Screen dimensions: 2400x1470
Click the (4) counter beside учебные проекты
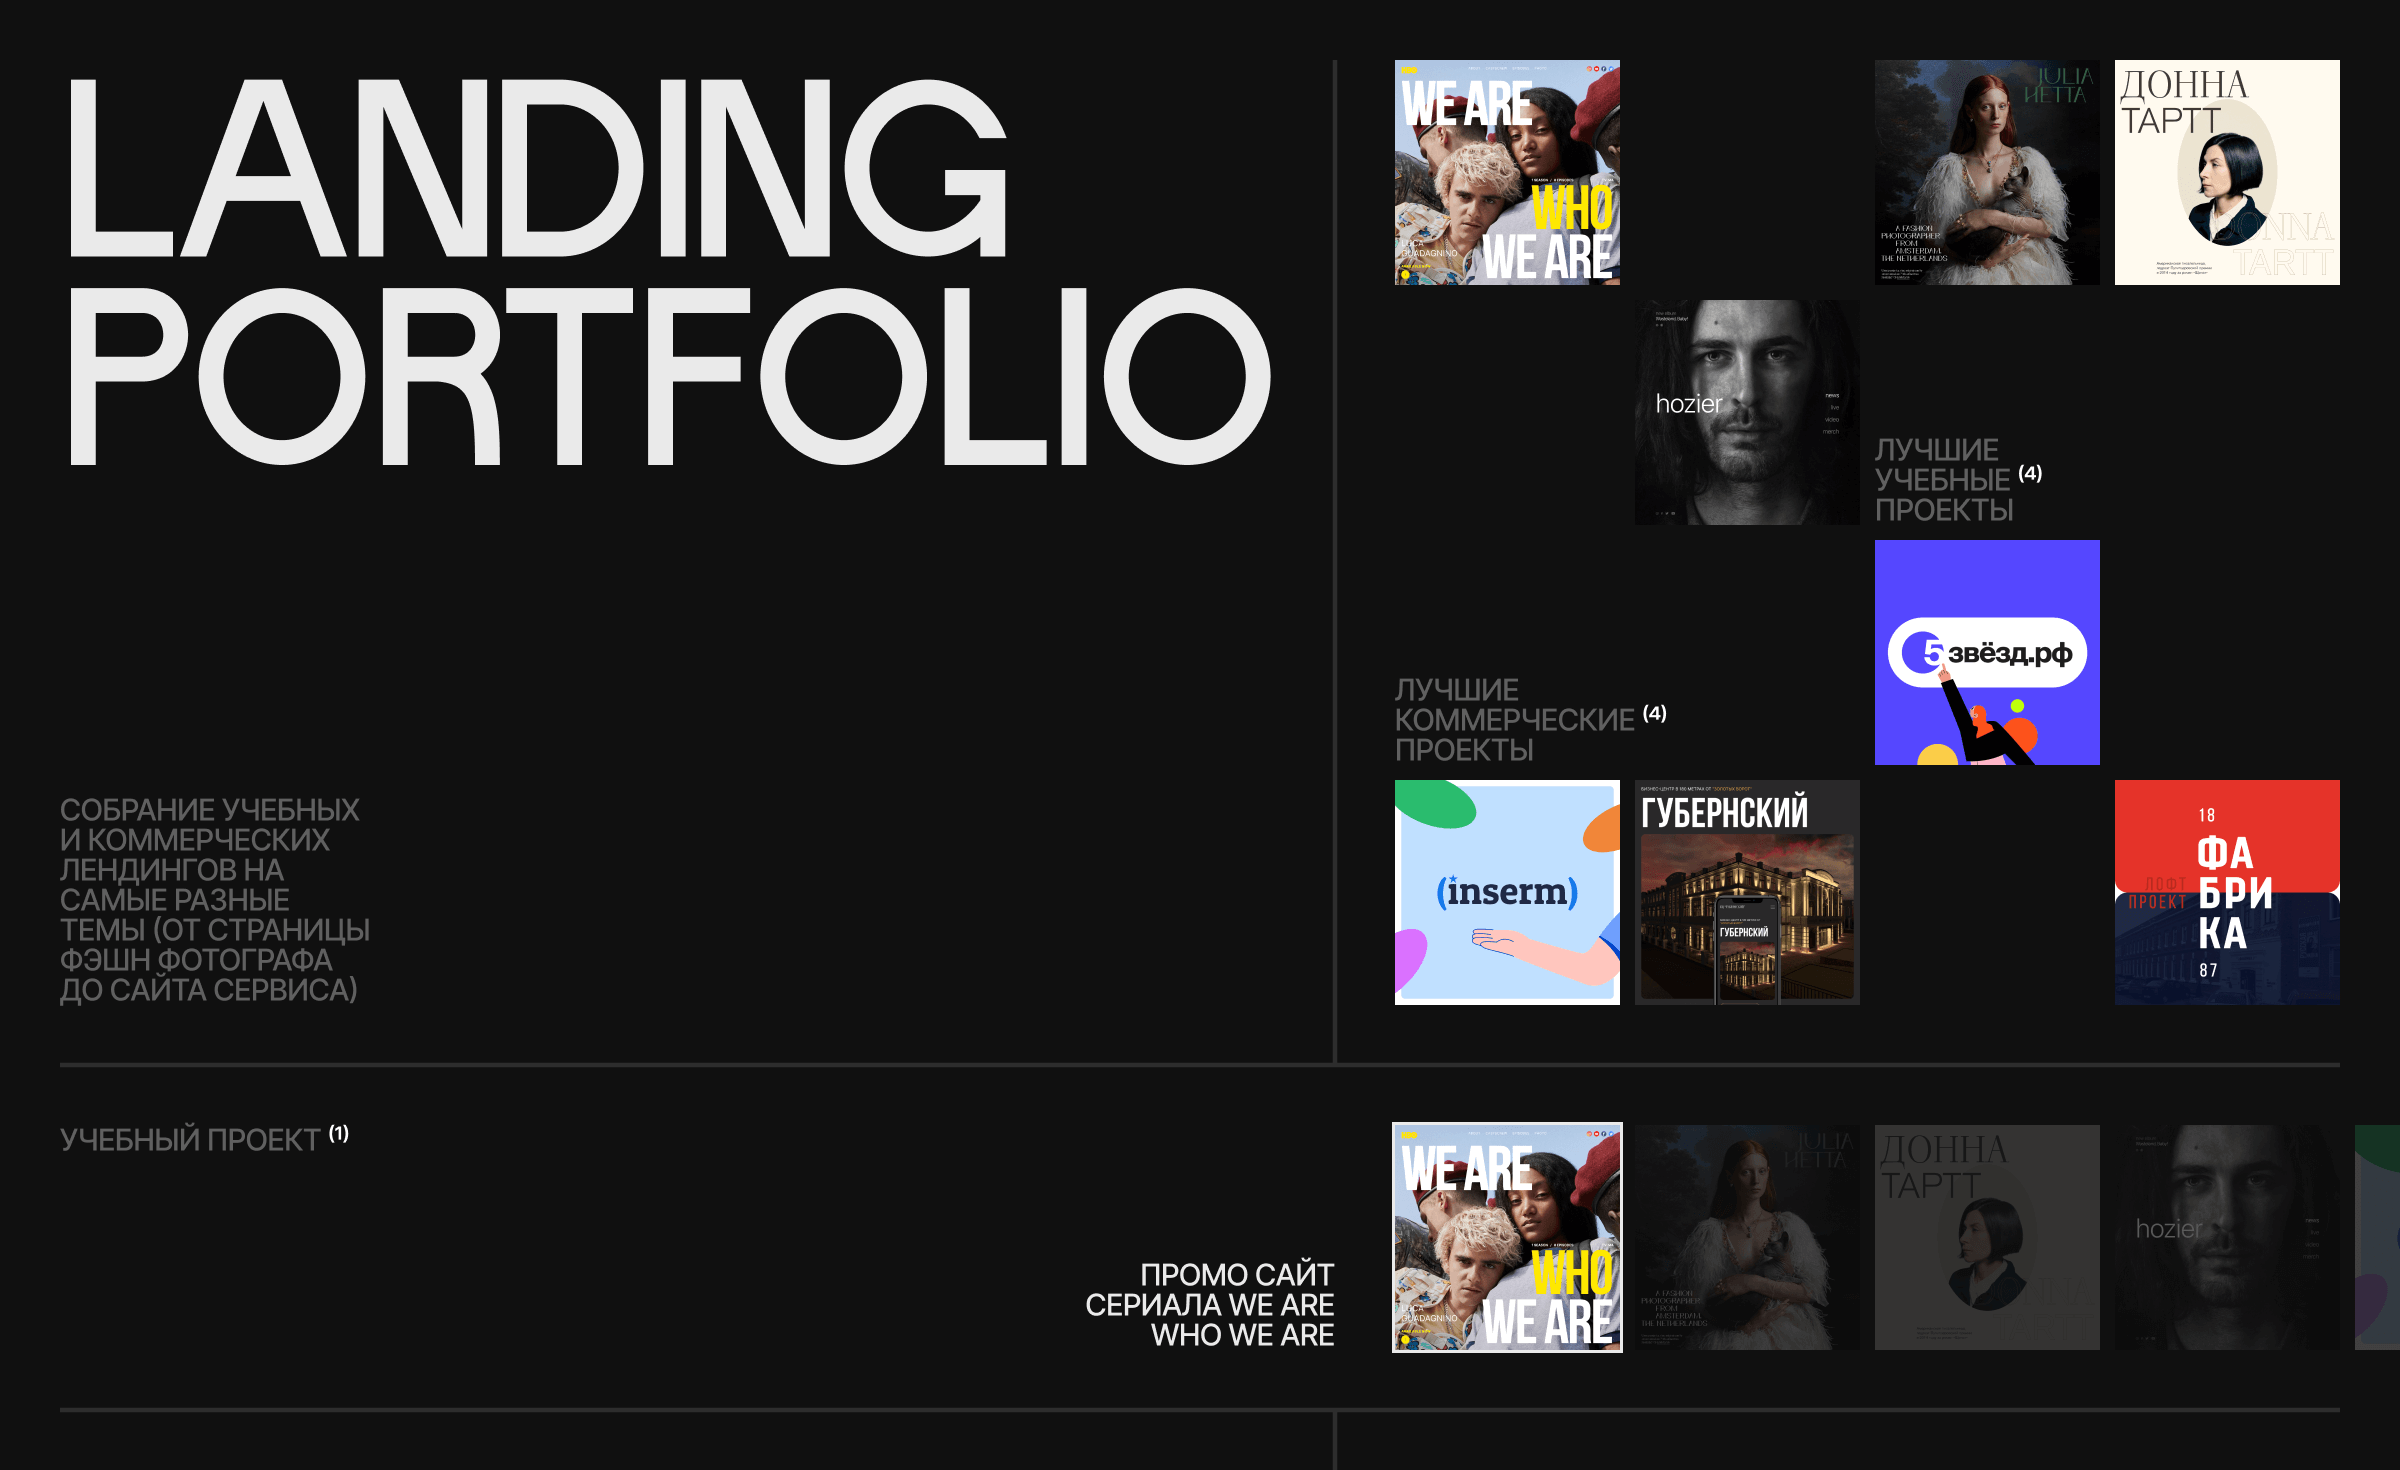[2030, 473]
